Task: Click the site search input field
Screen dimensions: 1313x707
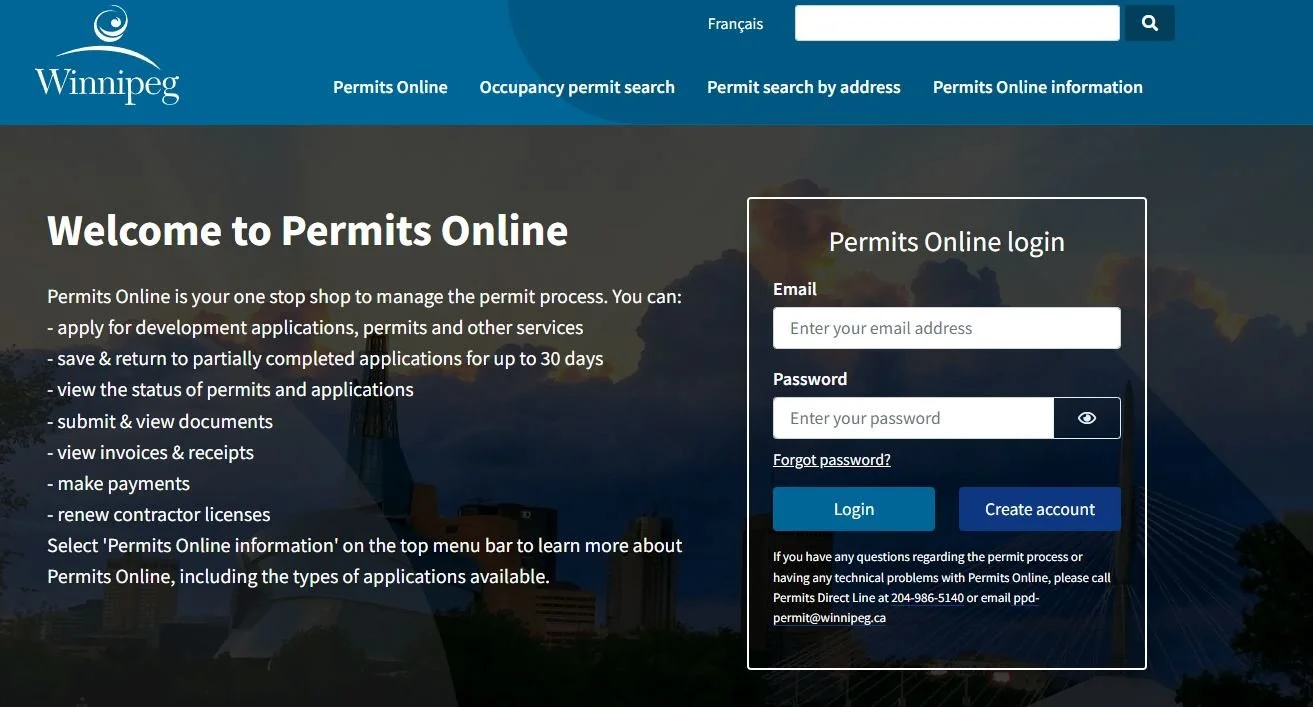Action: tap(957, 23)
